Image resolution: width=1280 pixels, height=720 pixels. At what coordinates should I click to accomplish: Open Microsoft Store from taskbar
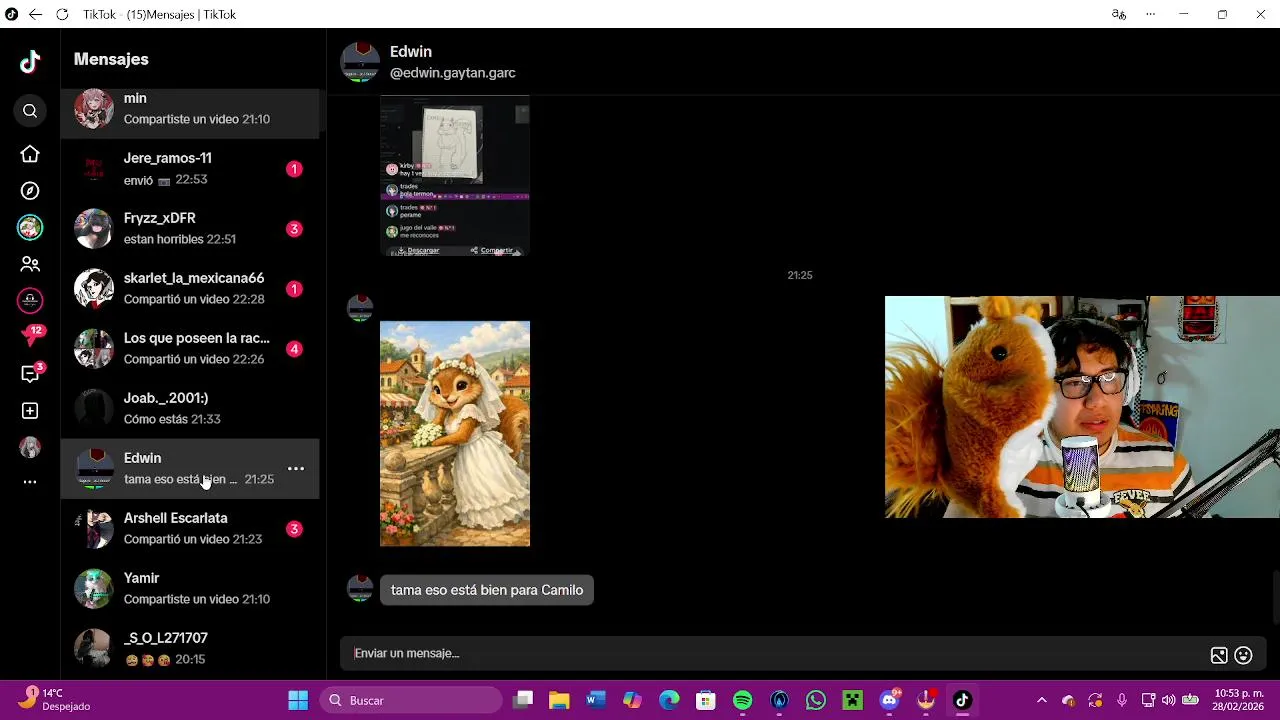pyautogui.click(x=706, y=700)
